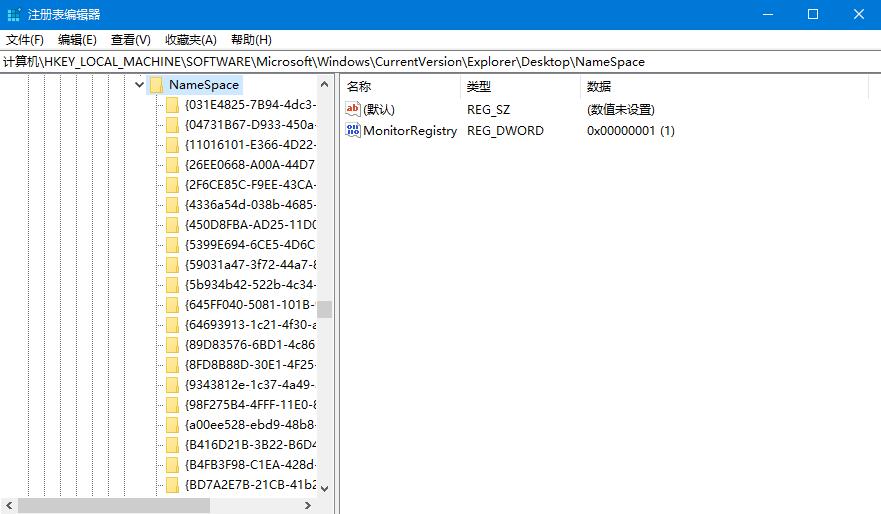
Task: Click folder icon of {8FD8B88D-30E1-4F25 key
Action: click(x=172, y=365)
